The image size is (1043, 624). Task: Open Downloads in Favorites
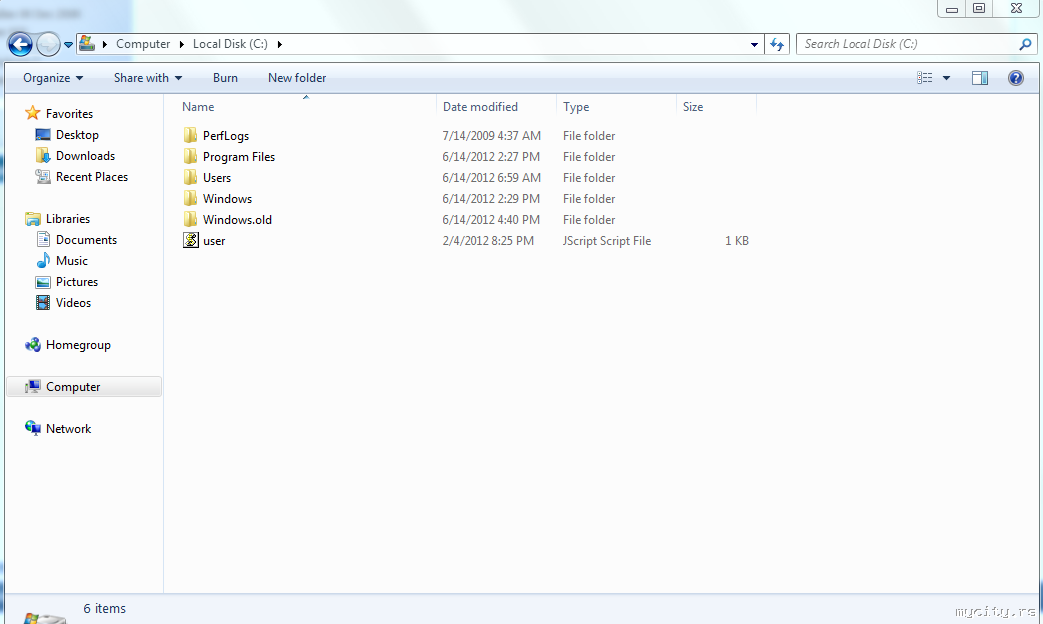[x=85, y=156]
